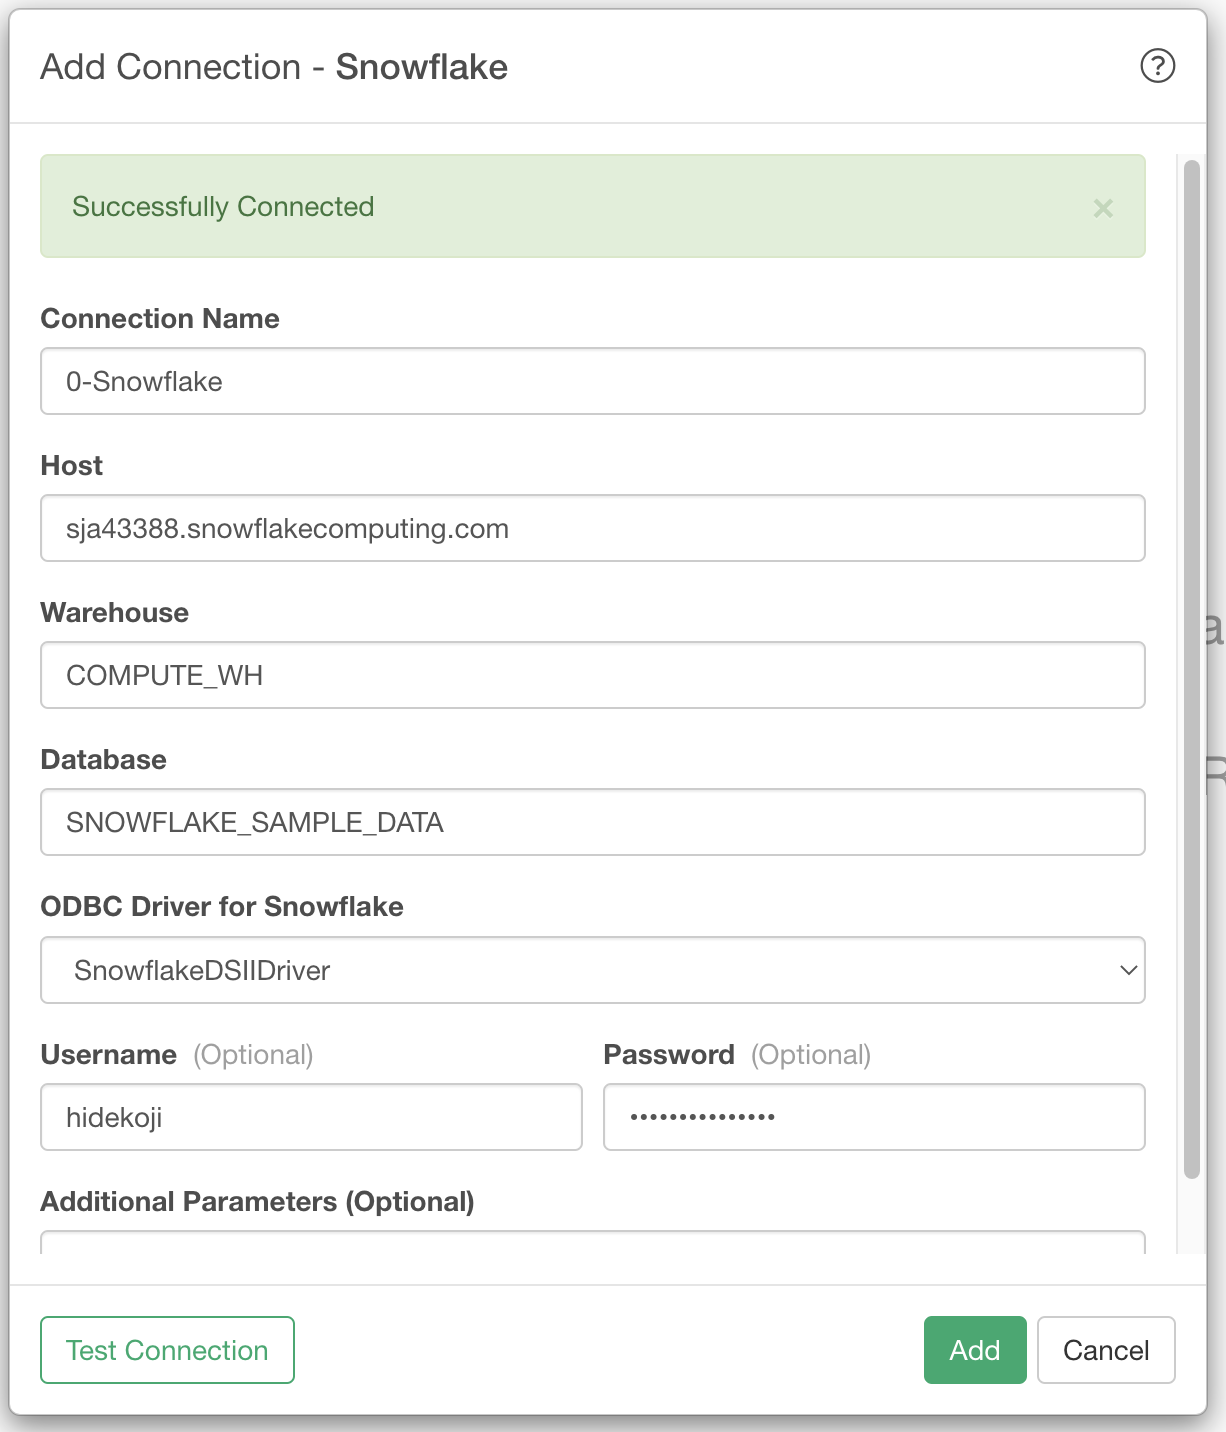Image resolution: width=1226 pixels, height=1432 pixels.
Task: Click the Additional Parameters (Optional) label
Action: point(258,1202)
